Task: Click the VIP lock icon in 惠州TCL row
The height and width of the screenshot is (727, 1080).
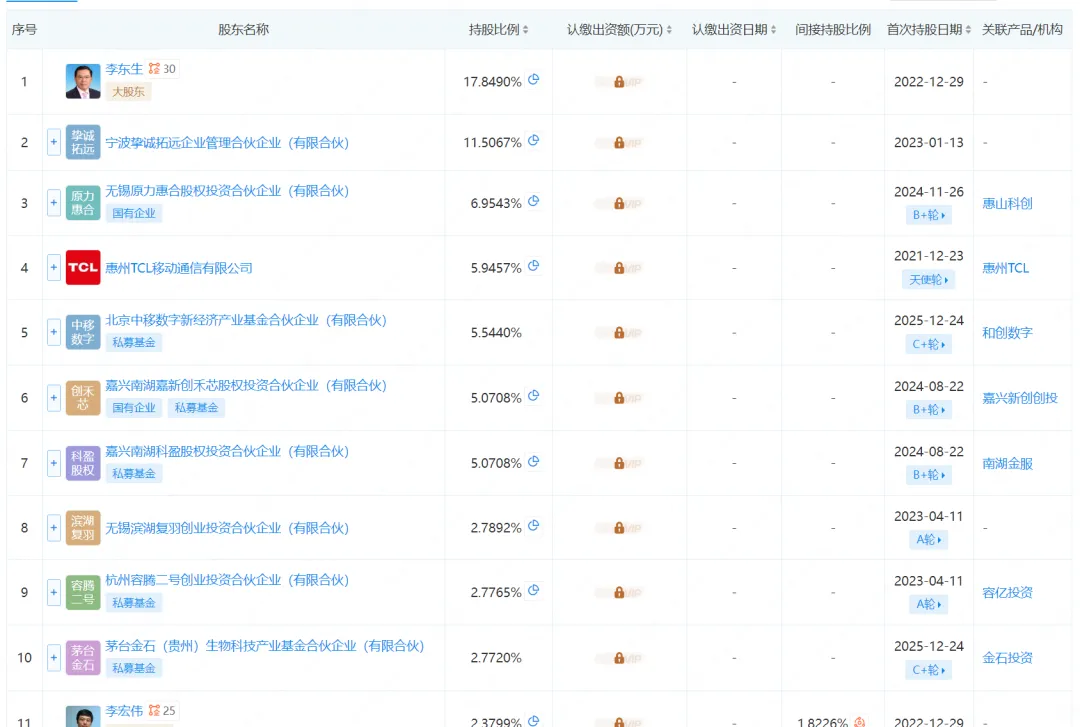Action: (619, 268)
